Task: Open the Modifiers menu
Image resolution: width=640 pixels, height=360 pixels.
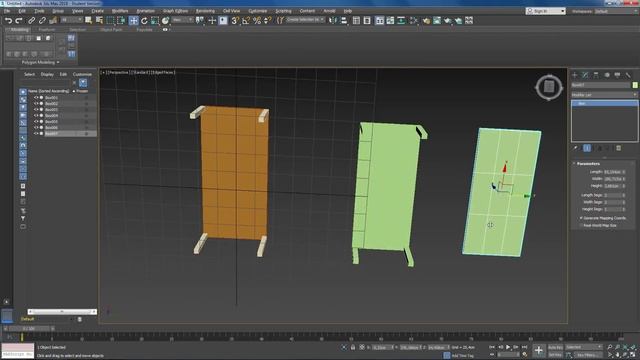Action: (120, 11)
